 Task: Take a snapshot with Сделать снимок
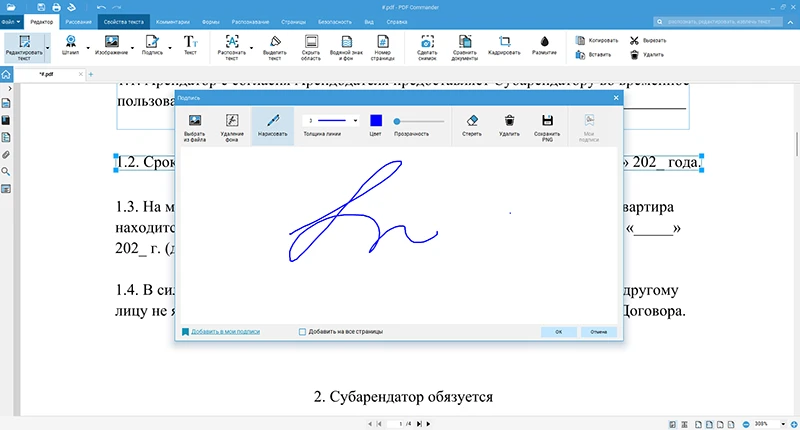[427, 47]
